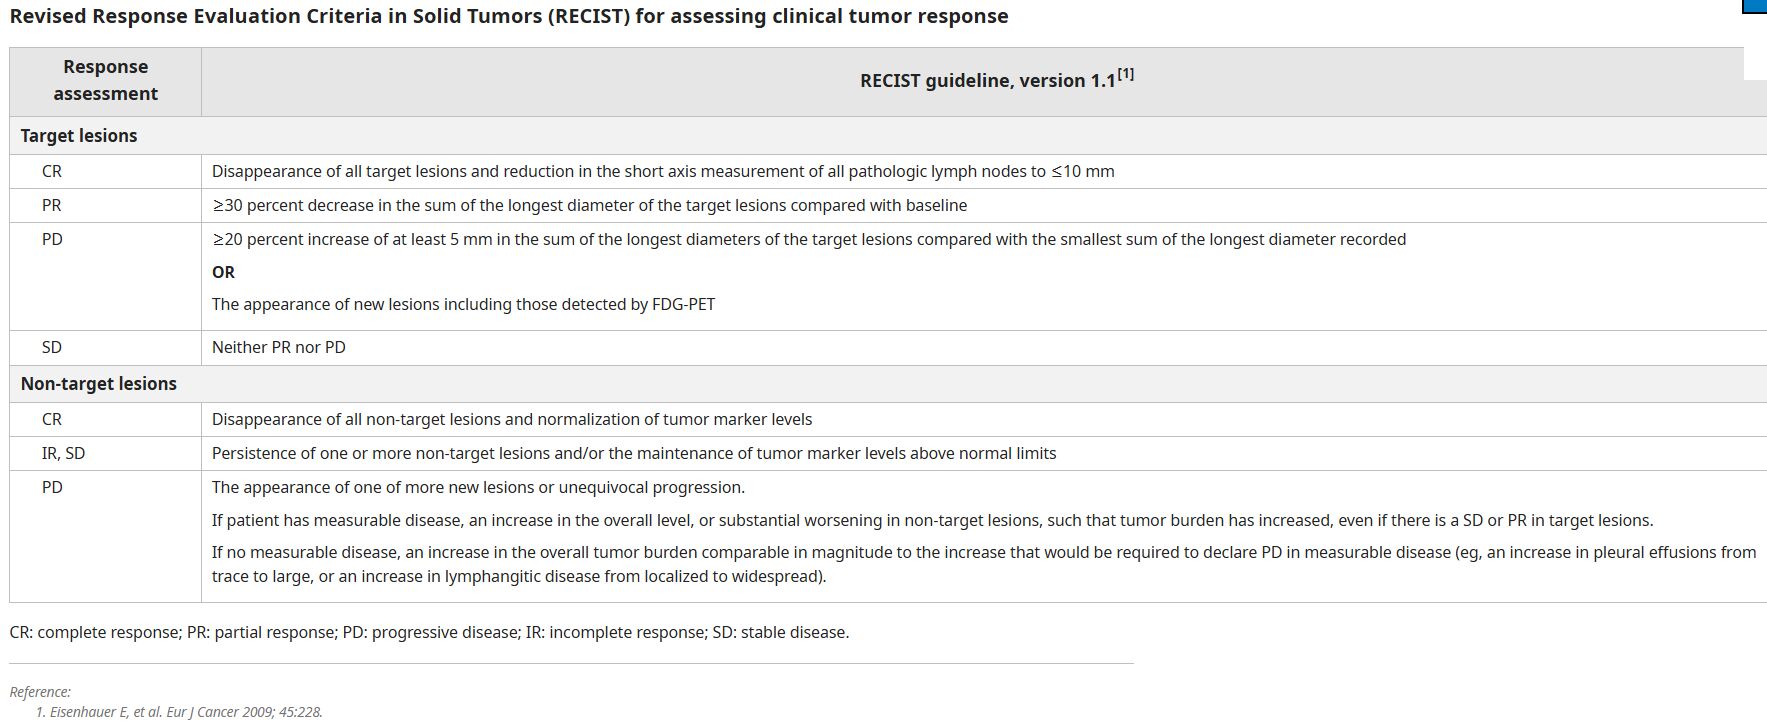Click the bold "OR" text
Viewport: 1767px width, 724px height.
(x=223, y=272)
